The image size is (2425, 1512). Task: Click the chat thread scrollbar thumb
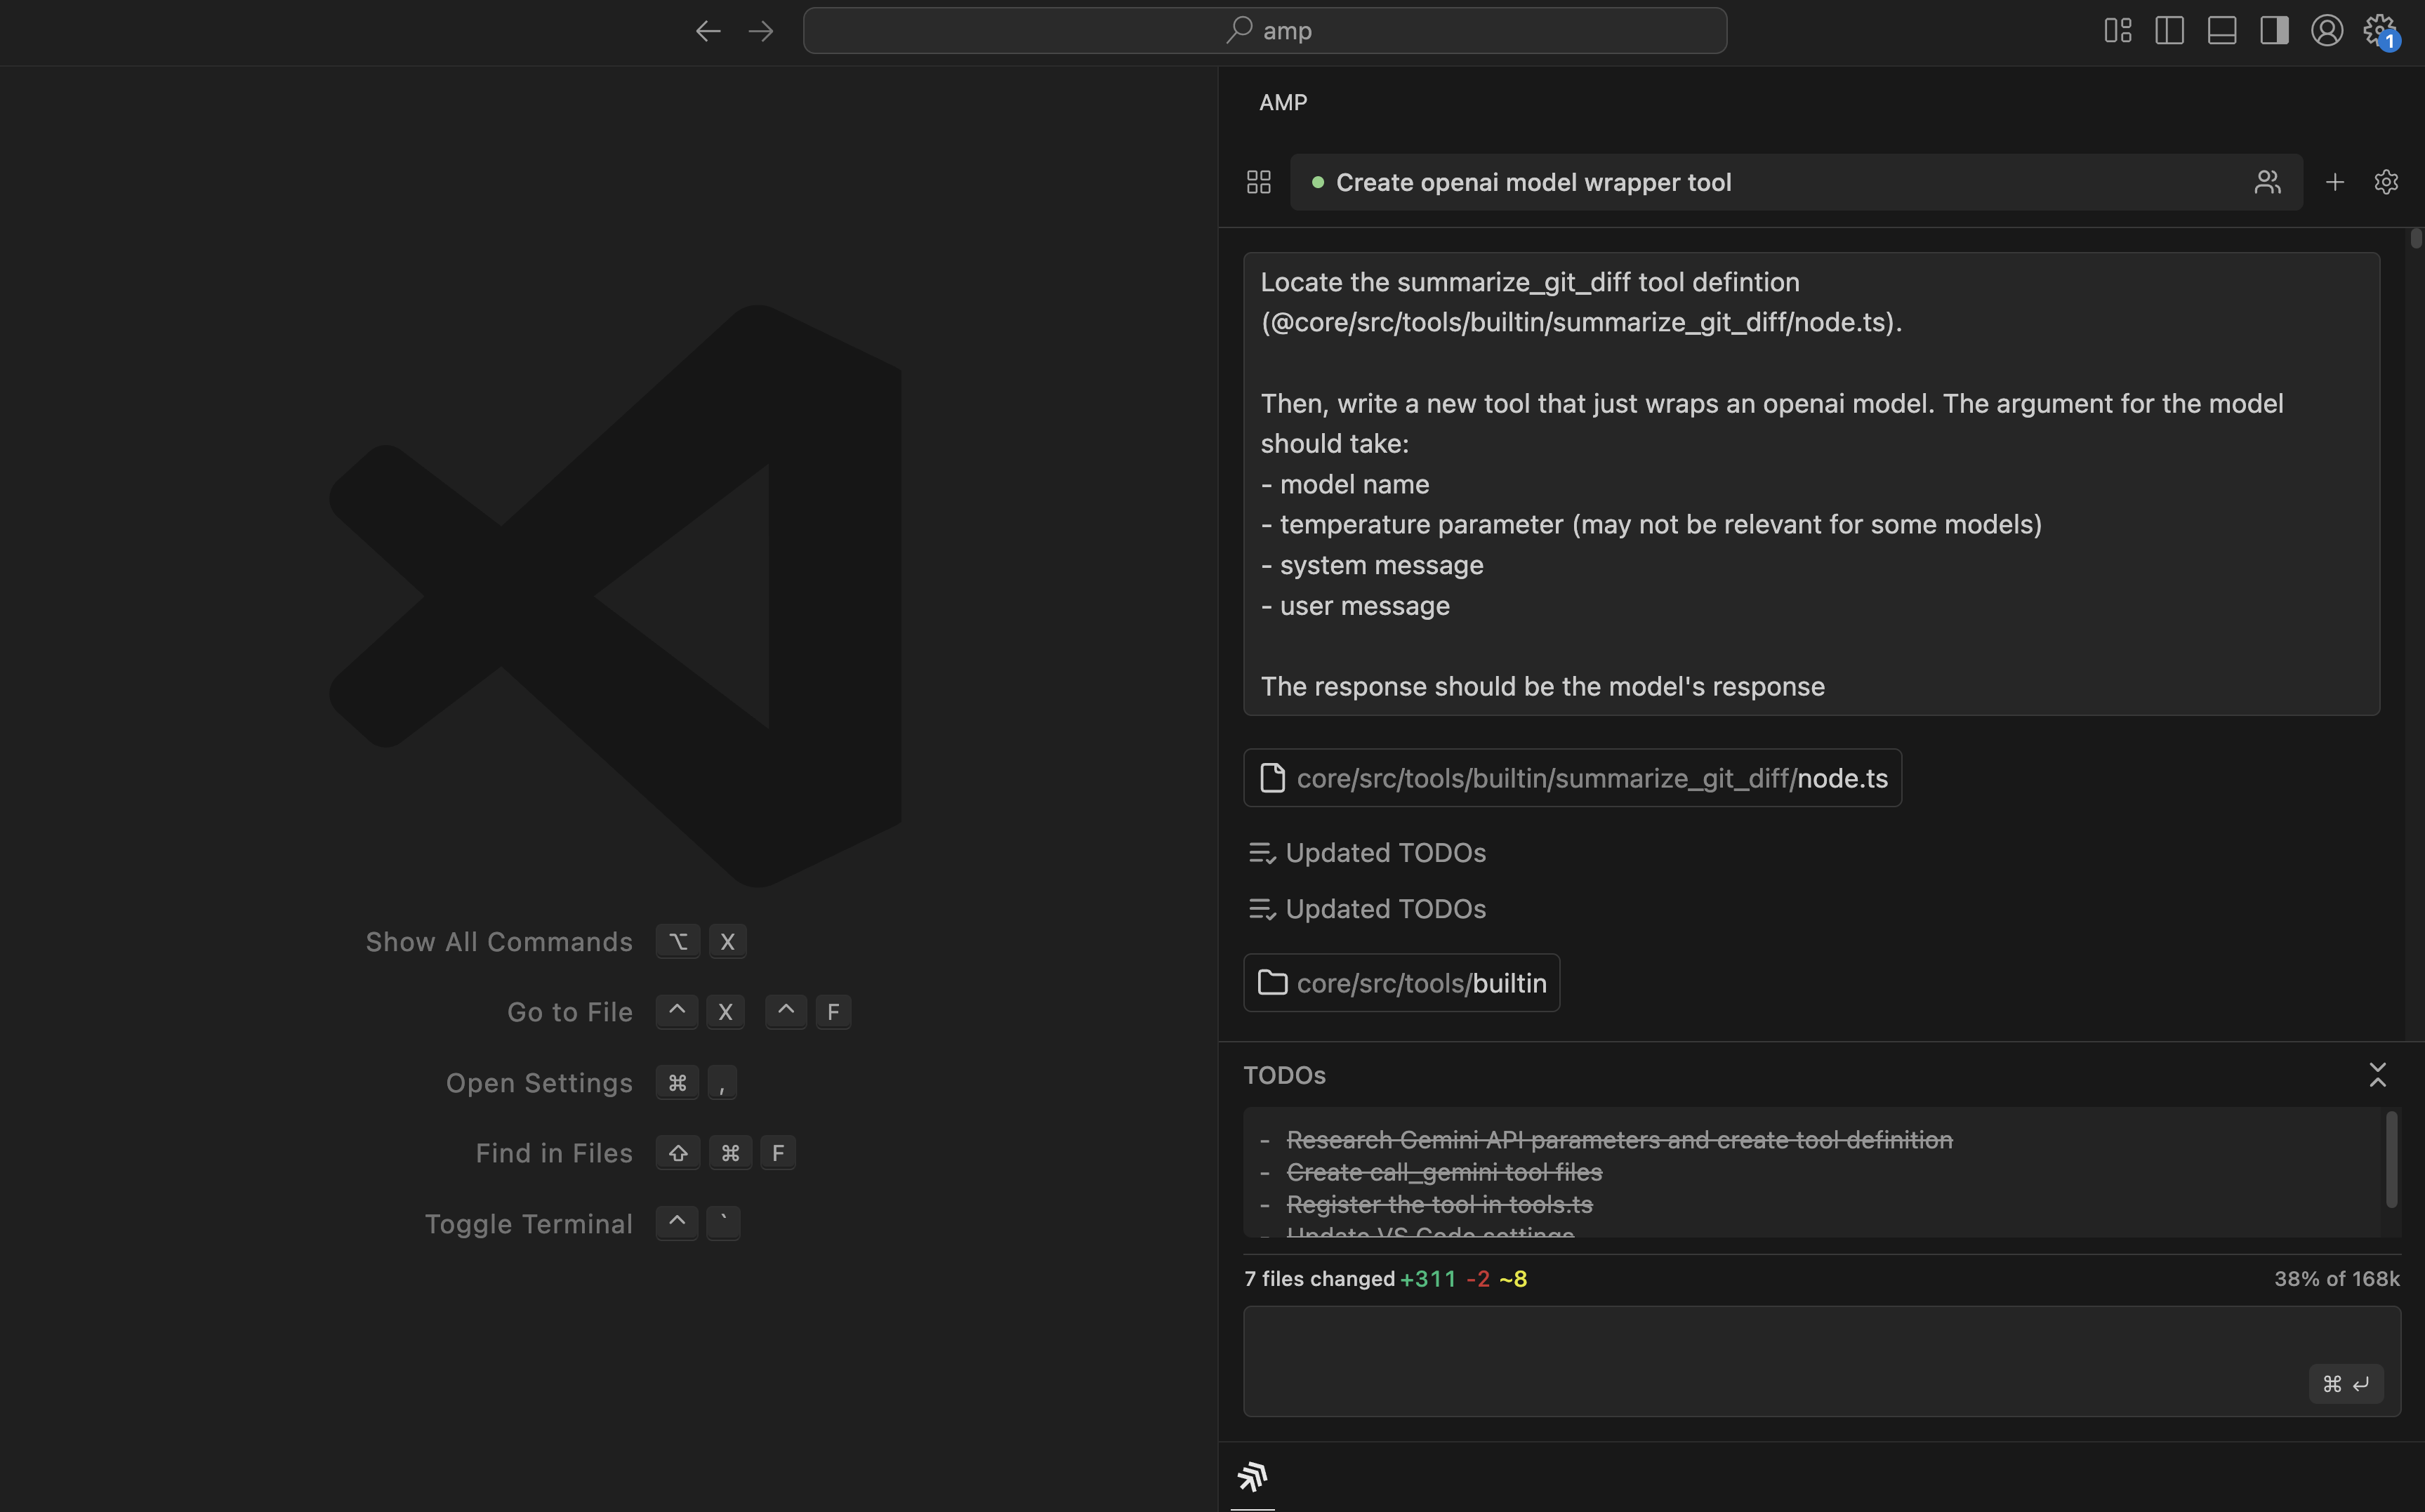tap(2415, 238)
